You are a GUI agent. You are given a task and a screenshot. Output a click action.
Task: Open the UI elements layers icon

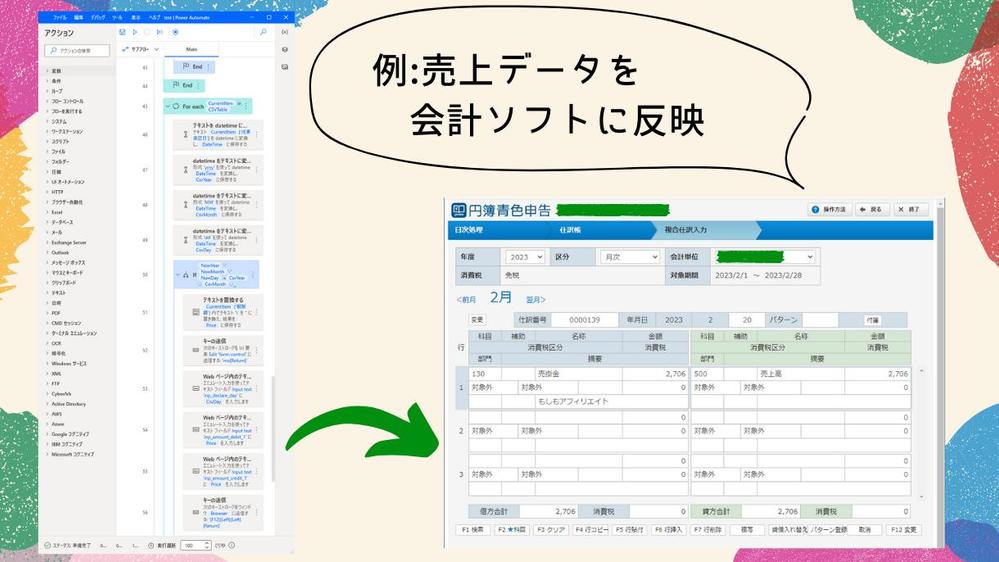pos(285,49)
